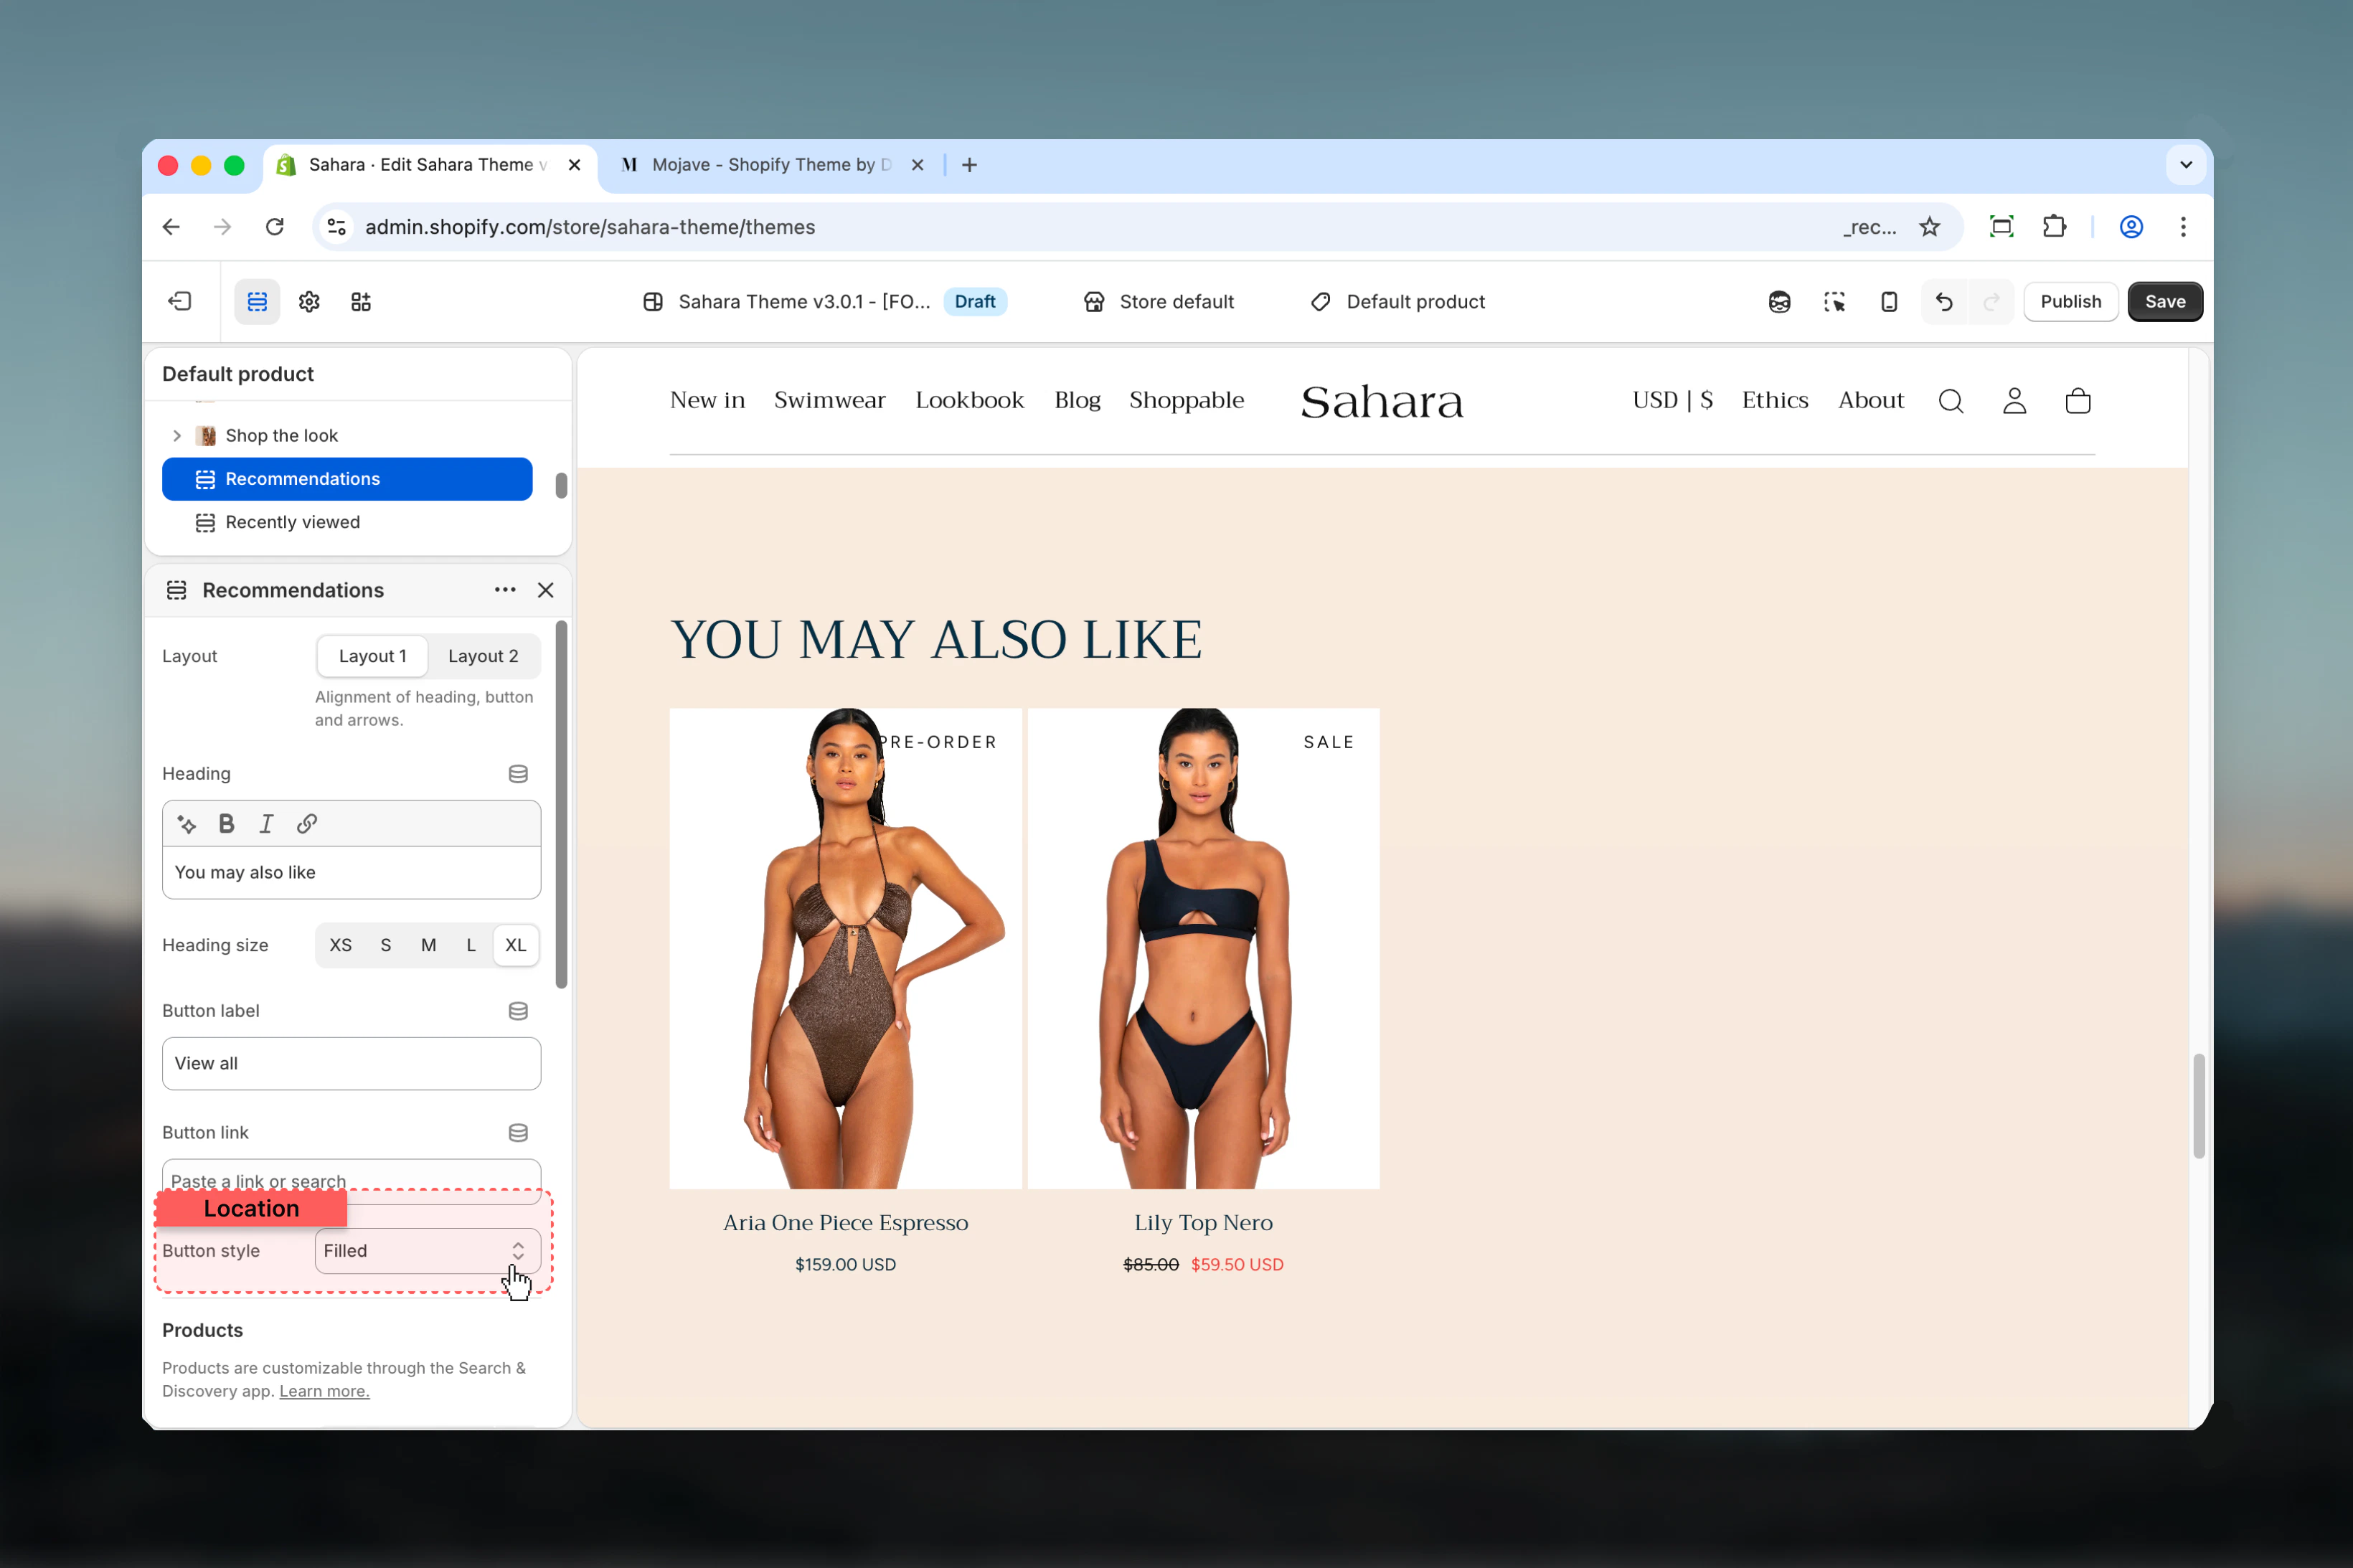Connect dynamic source for Heading
This screenshot has height=1568, width=2353.
[518, 774]
